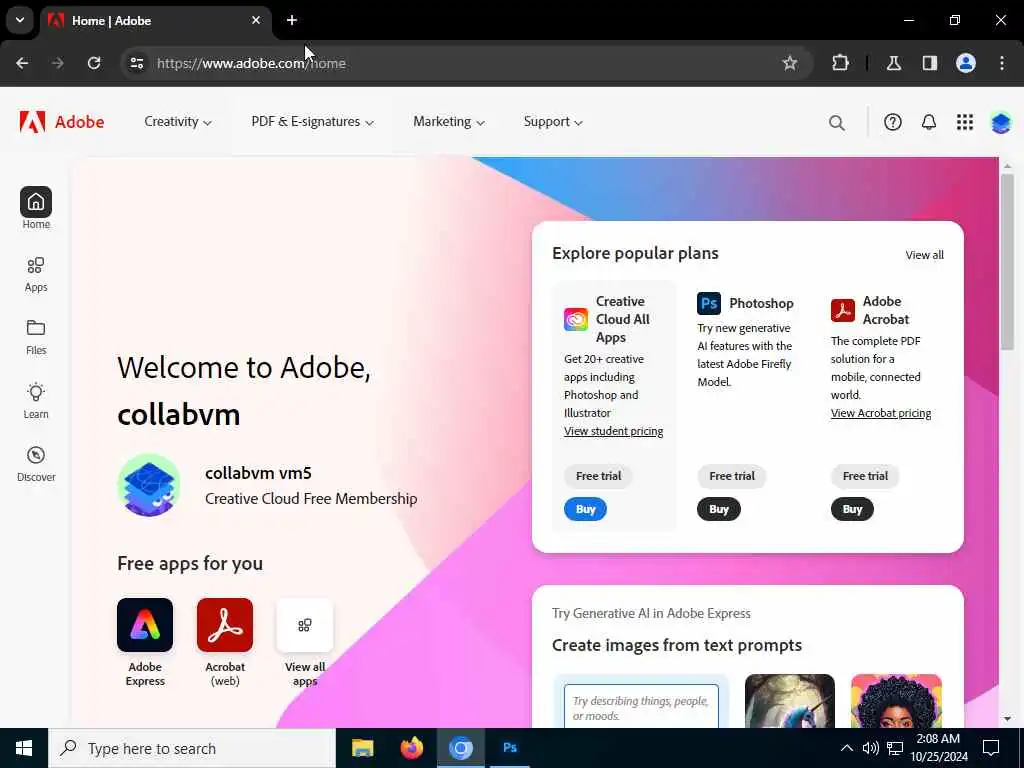Open a new browser tab
The width and height of the screenshot is (1024, 768).
[x=292, y=20]
